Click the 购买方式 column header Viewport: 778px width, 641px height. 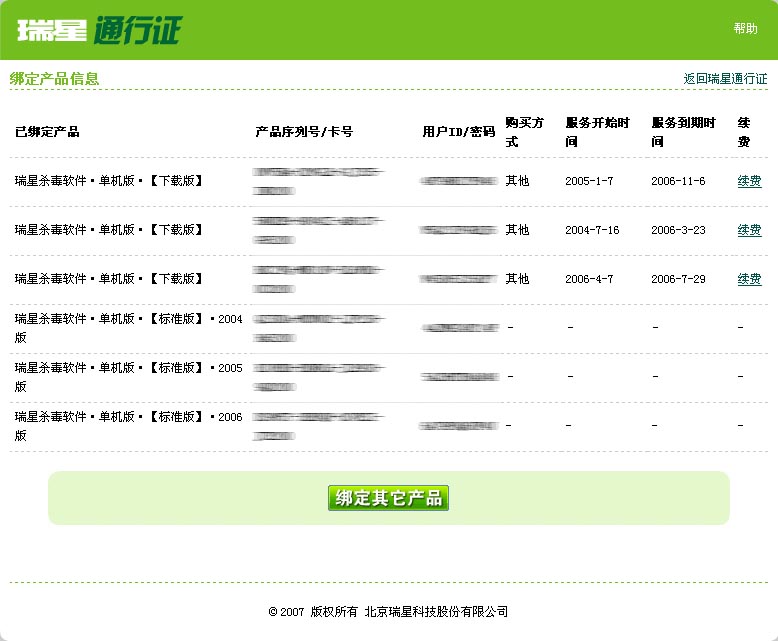click(x=524, y=132)
